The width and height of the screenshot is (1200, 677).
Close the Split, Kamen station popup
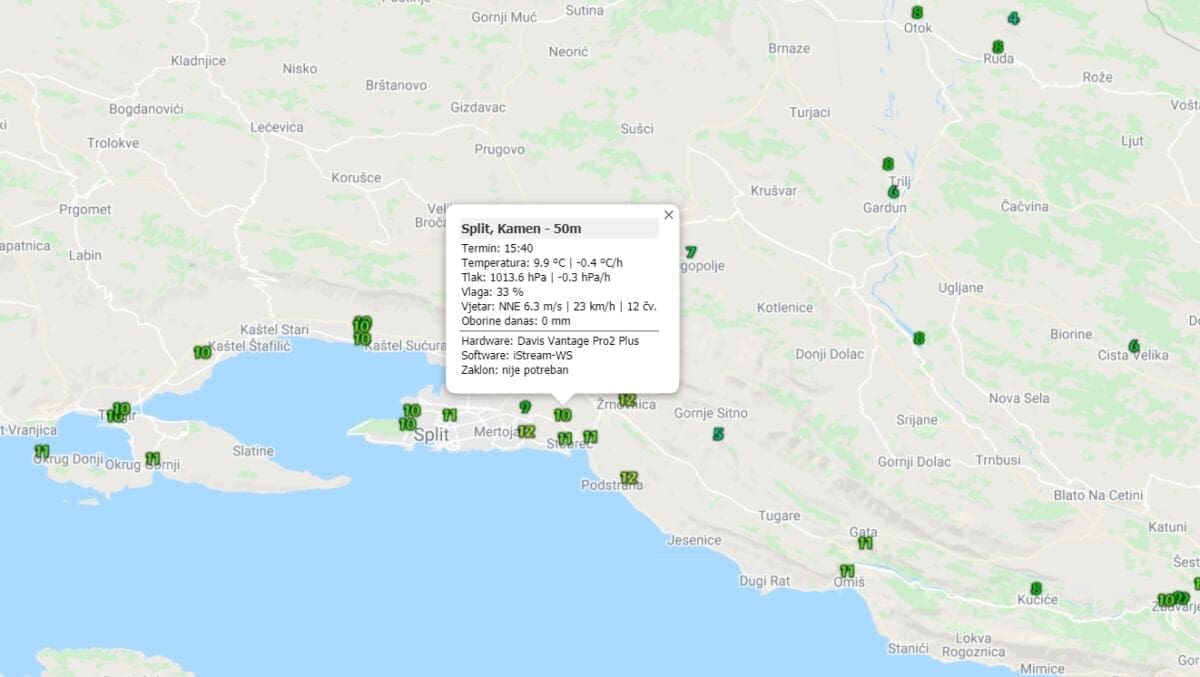click(x=668, y=215)
